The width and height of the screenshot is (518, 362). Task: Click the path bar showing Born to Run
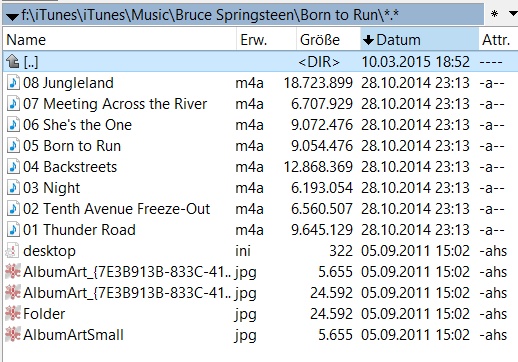point(243,15)
